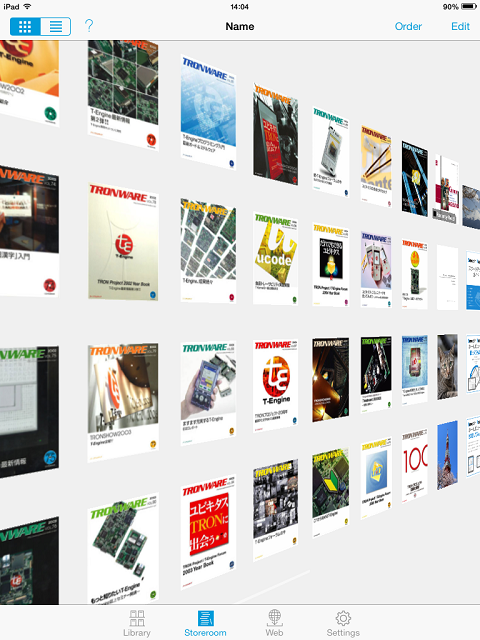Open the TRONSHOW2003 magazine cover
Image resolution: width=480 pixels, height=640 pixels.
pyautogui.click(x=123, y=402)
